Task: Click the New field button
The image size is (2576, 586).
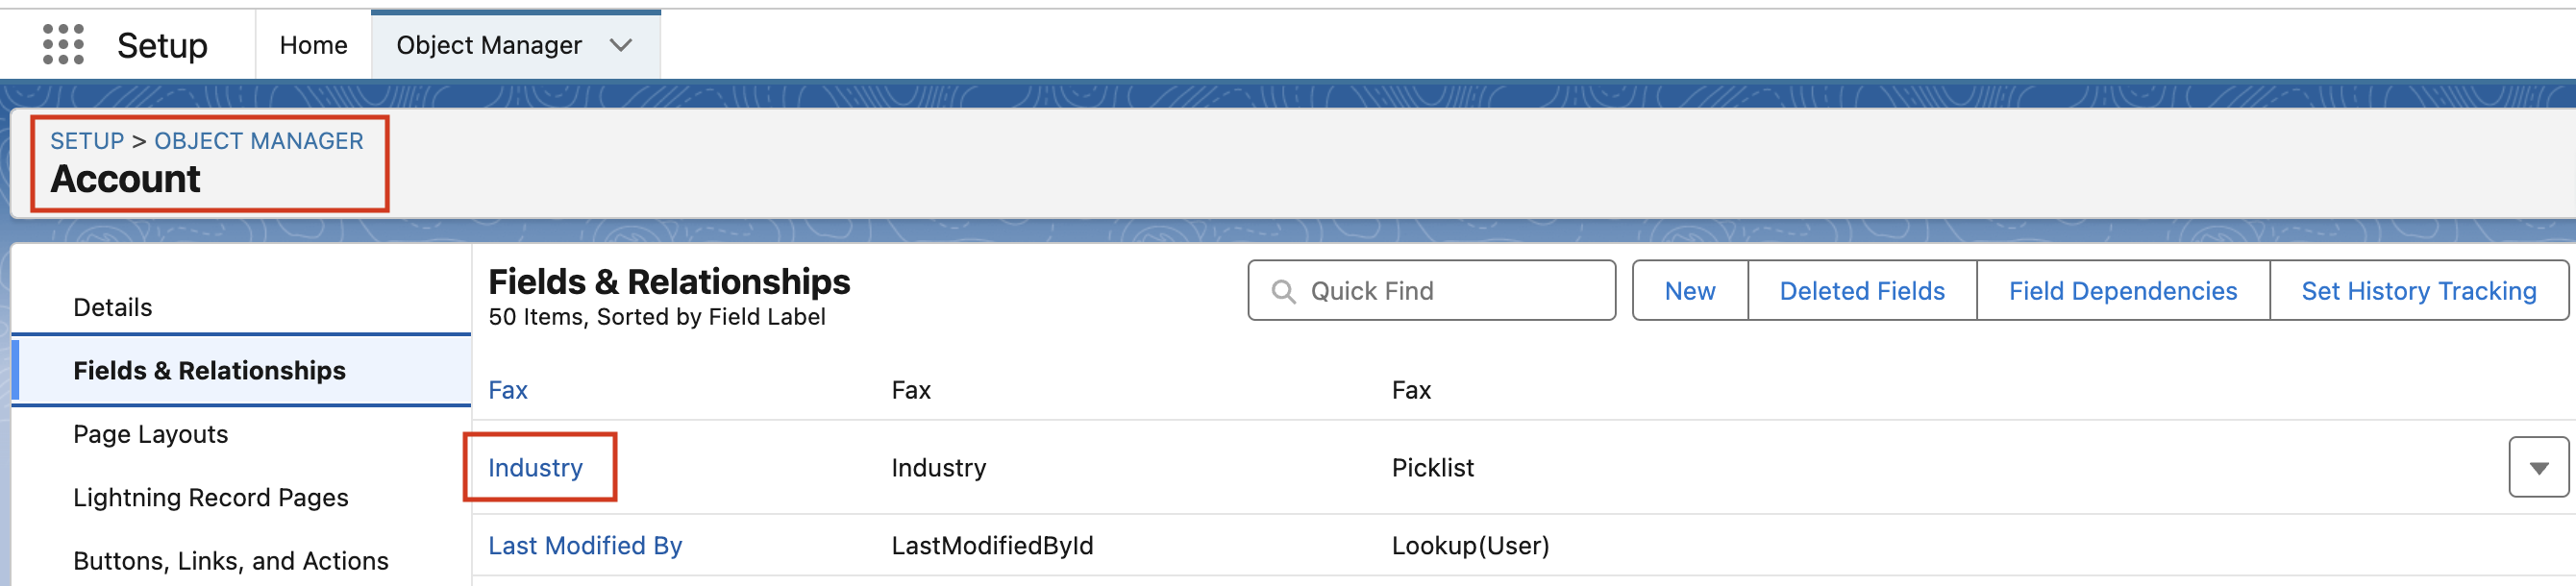Action: click(x=1689, y=291)
